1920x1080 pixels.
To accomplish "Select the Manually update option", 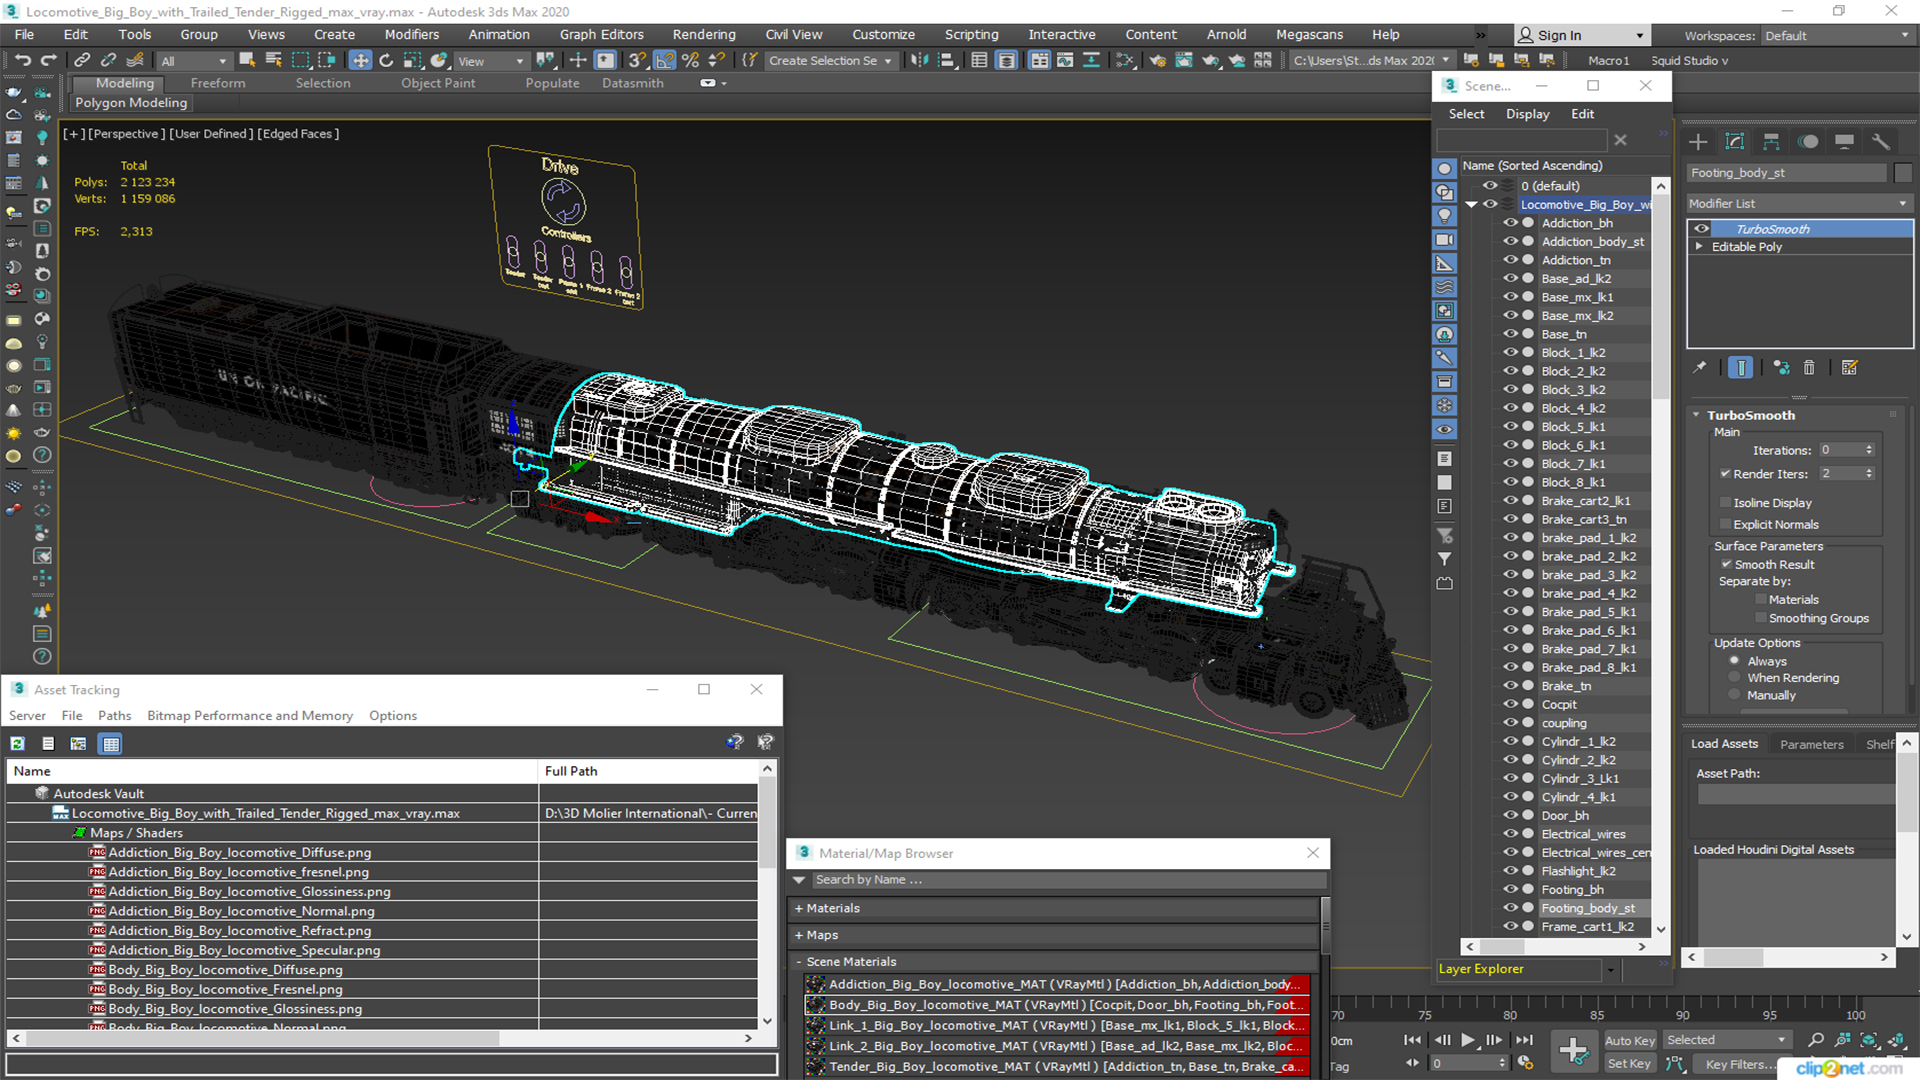I will pyautogui.click(x=1735, y=695).
